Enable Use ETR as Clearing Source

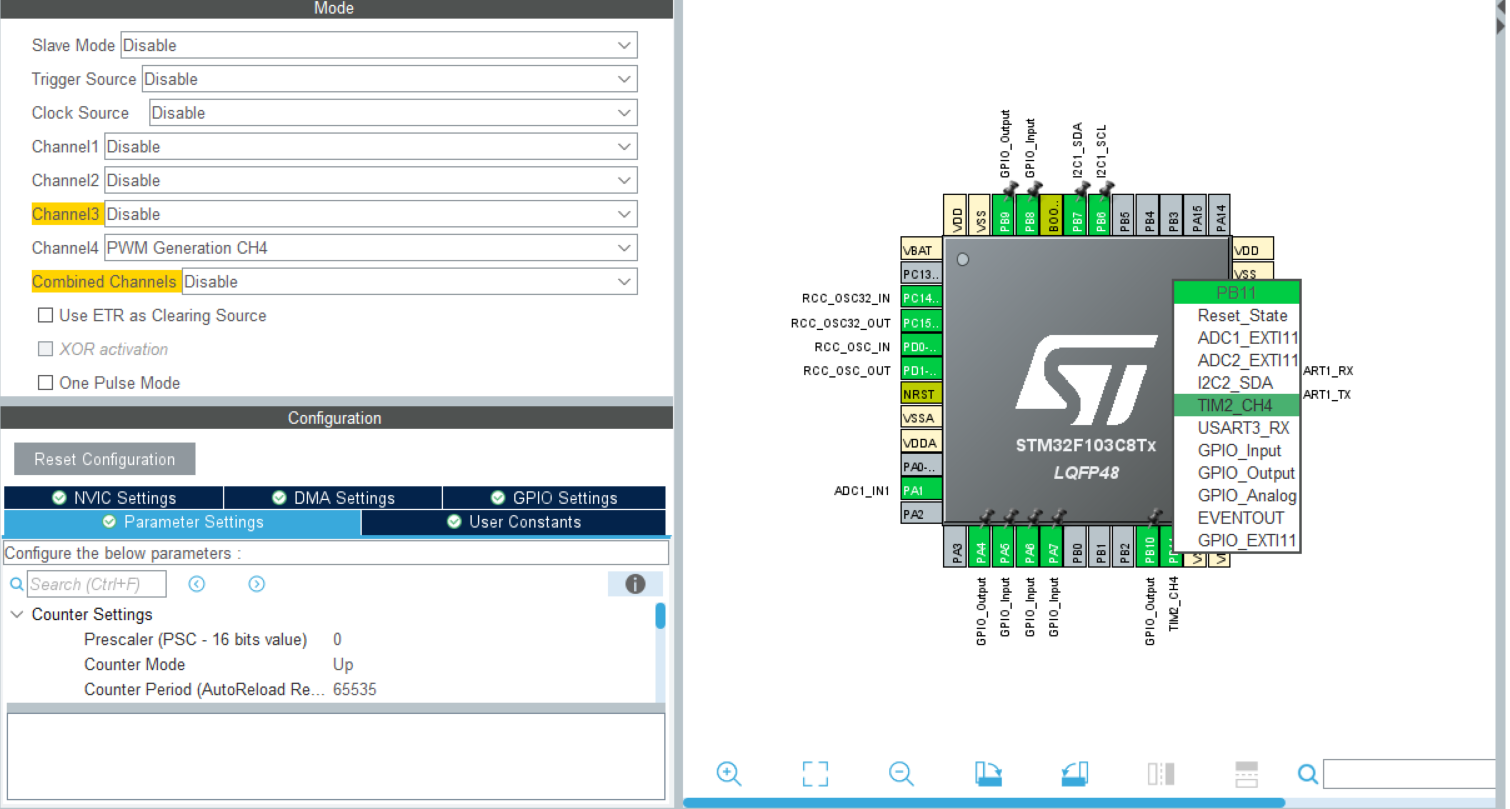(x=45, y=315)
